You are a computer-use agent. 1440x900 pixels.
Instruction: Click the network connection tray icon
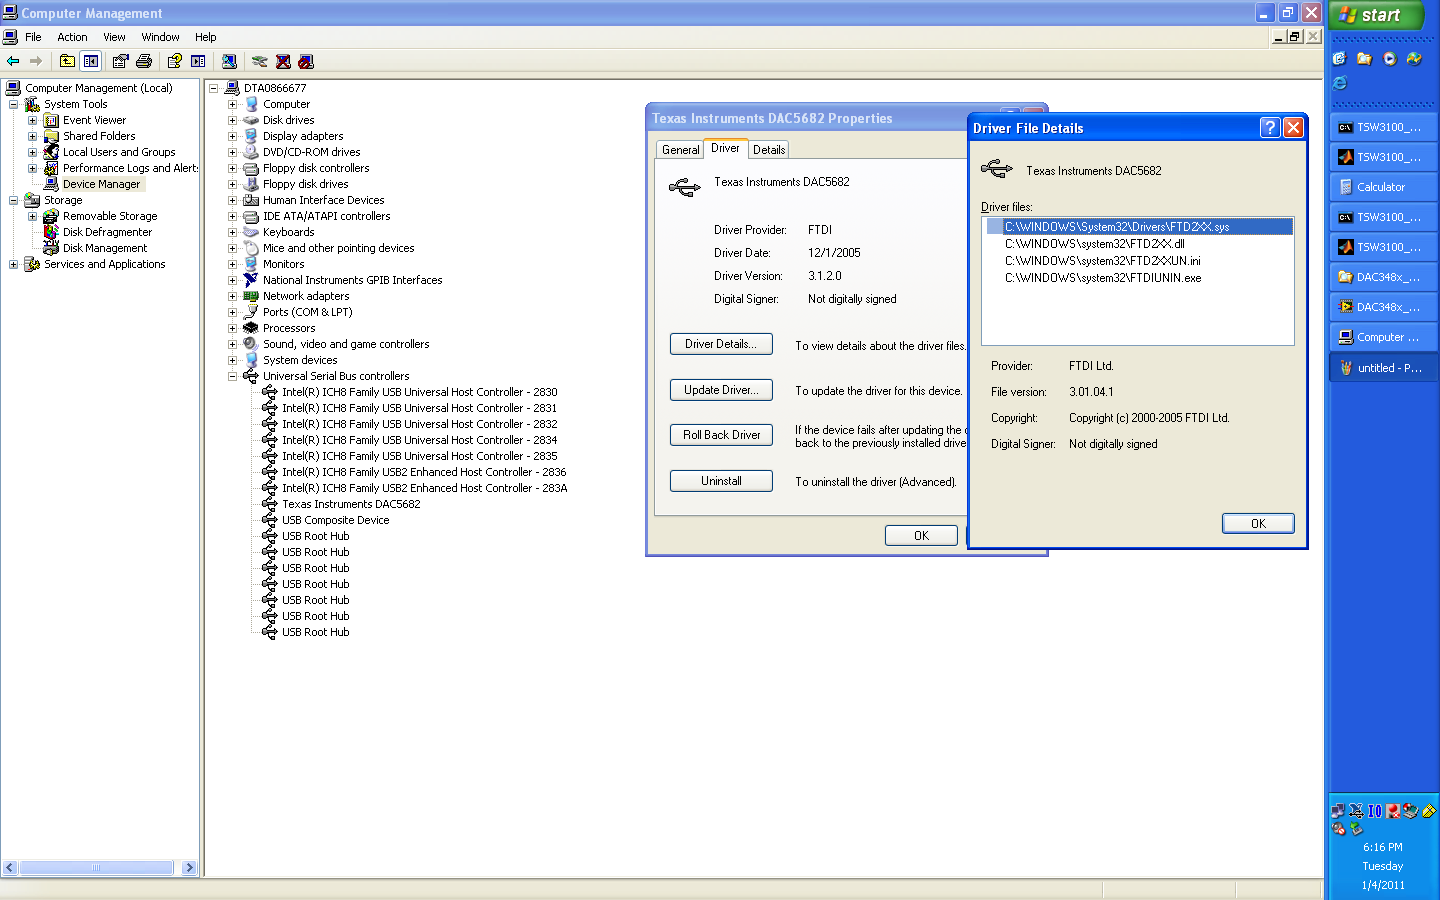click(x=1338, y=811)
